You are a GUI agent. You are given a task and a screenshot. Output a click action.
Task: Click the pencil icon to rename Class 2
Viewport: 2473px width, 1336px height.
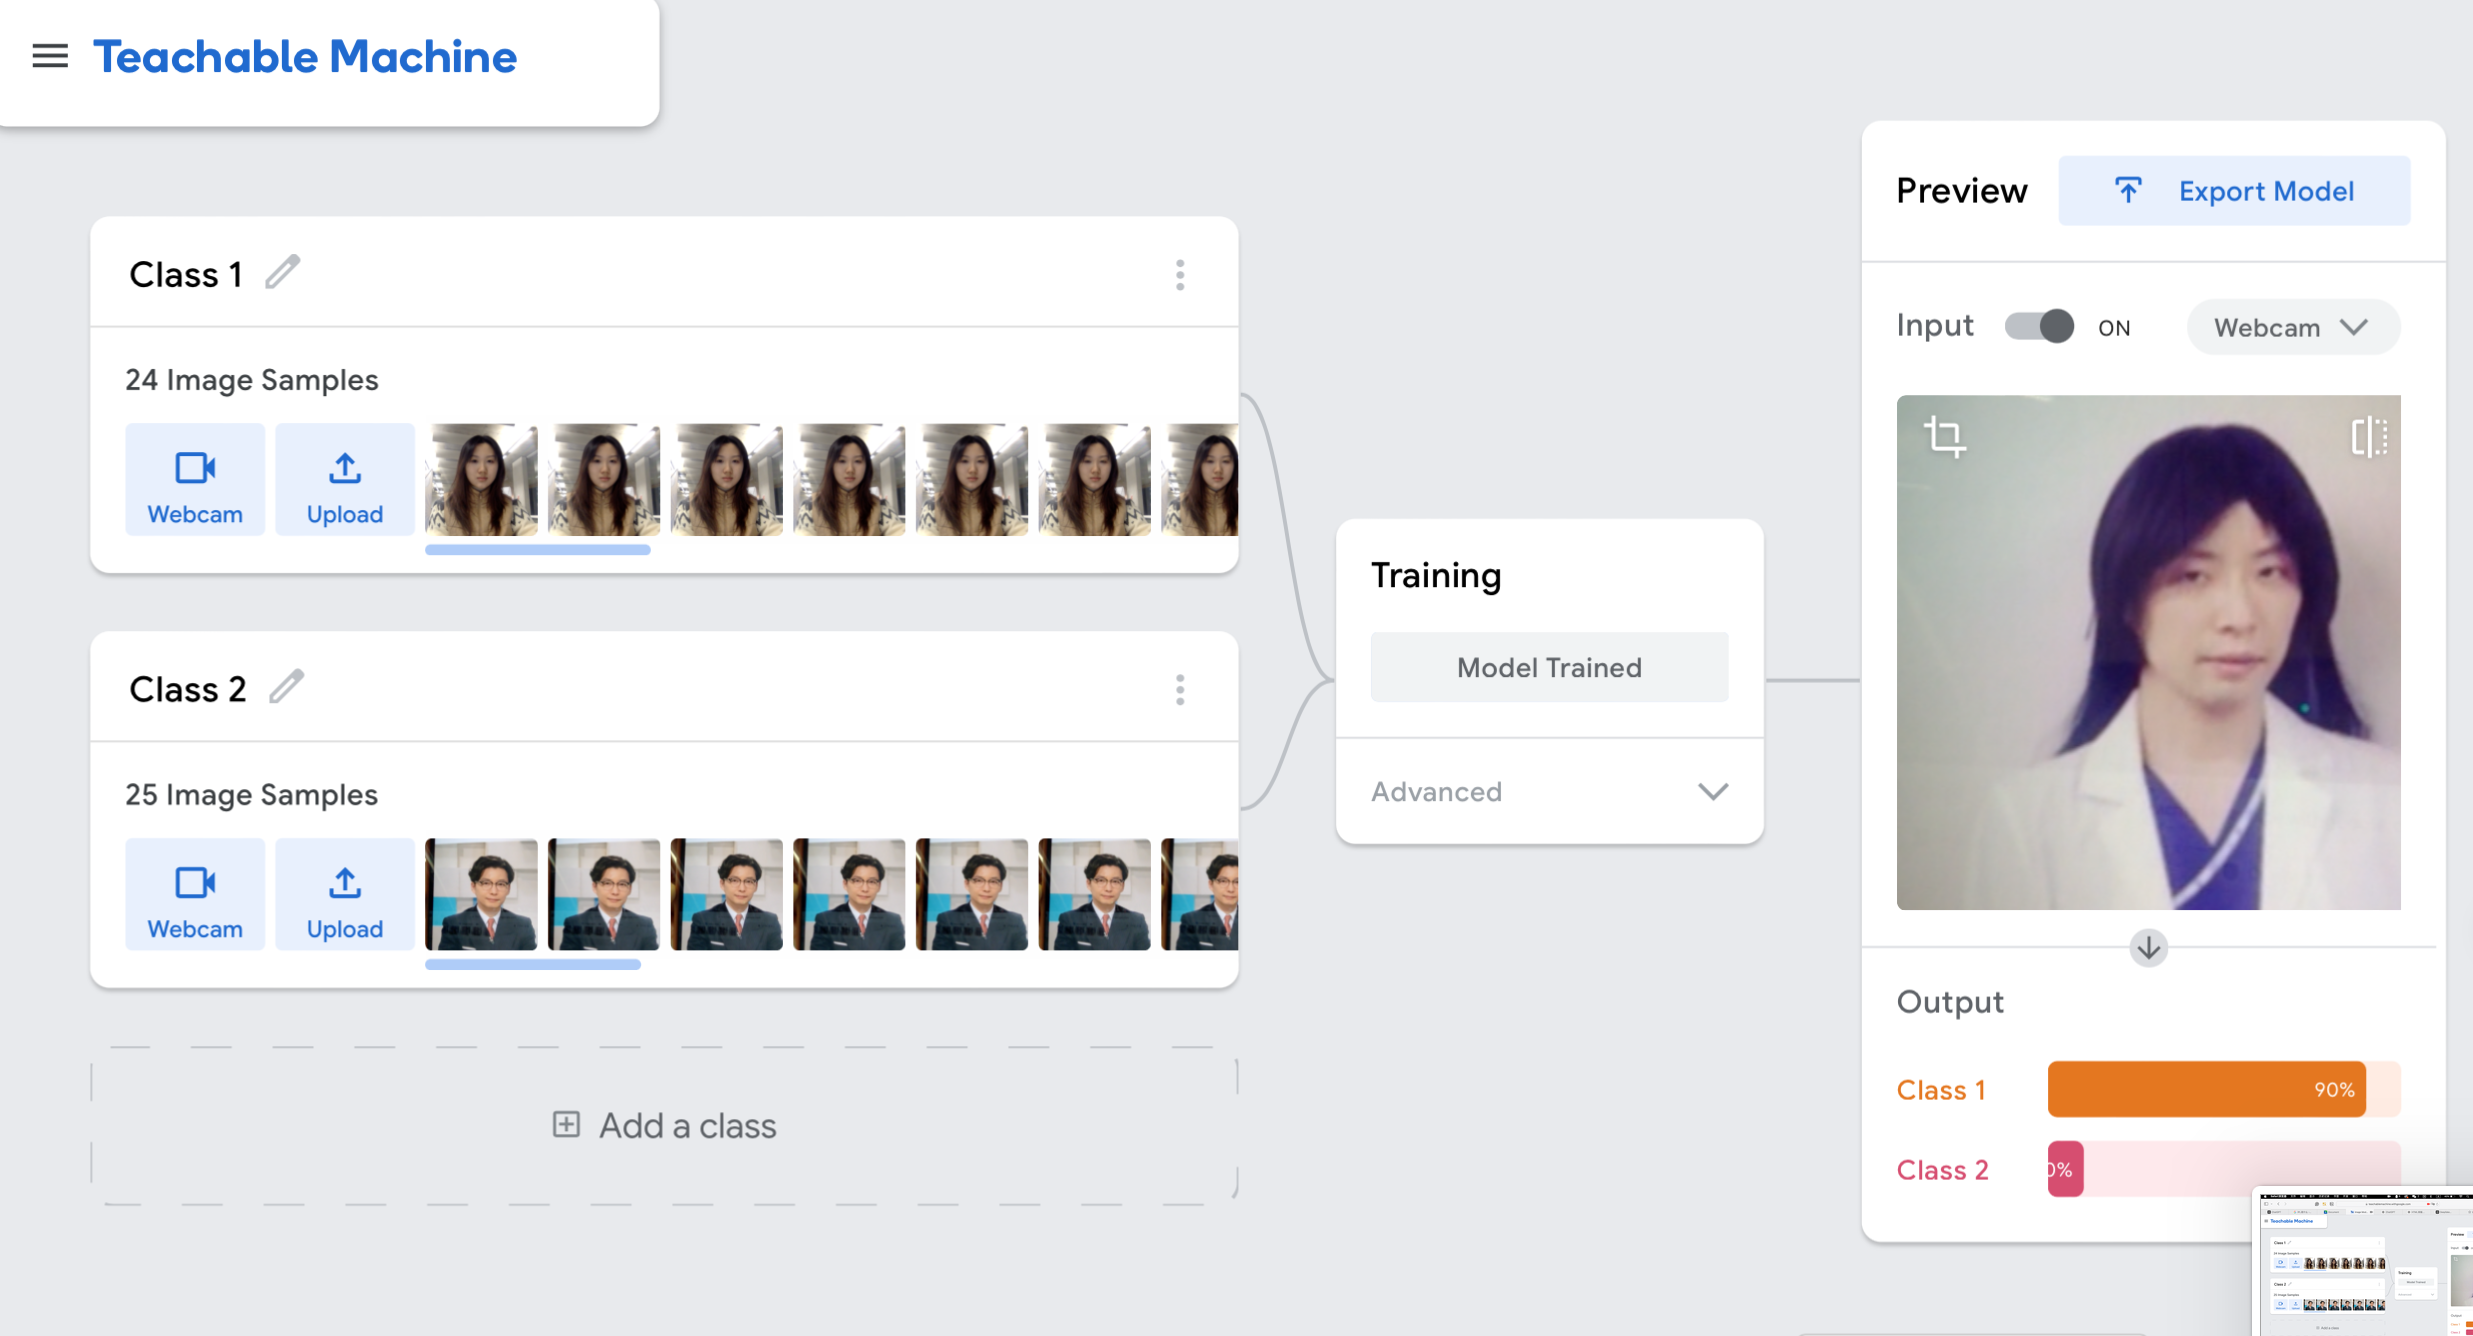tap(287, 687)
